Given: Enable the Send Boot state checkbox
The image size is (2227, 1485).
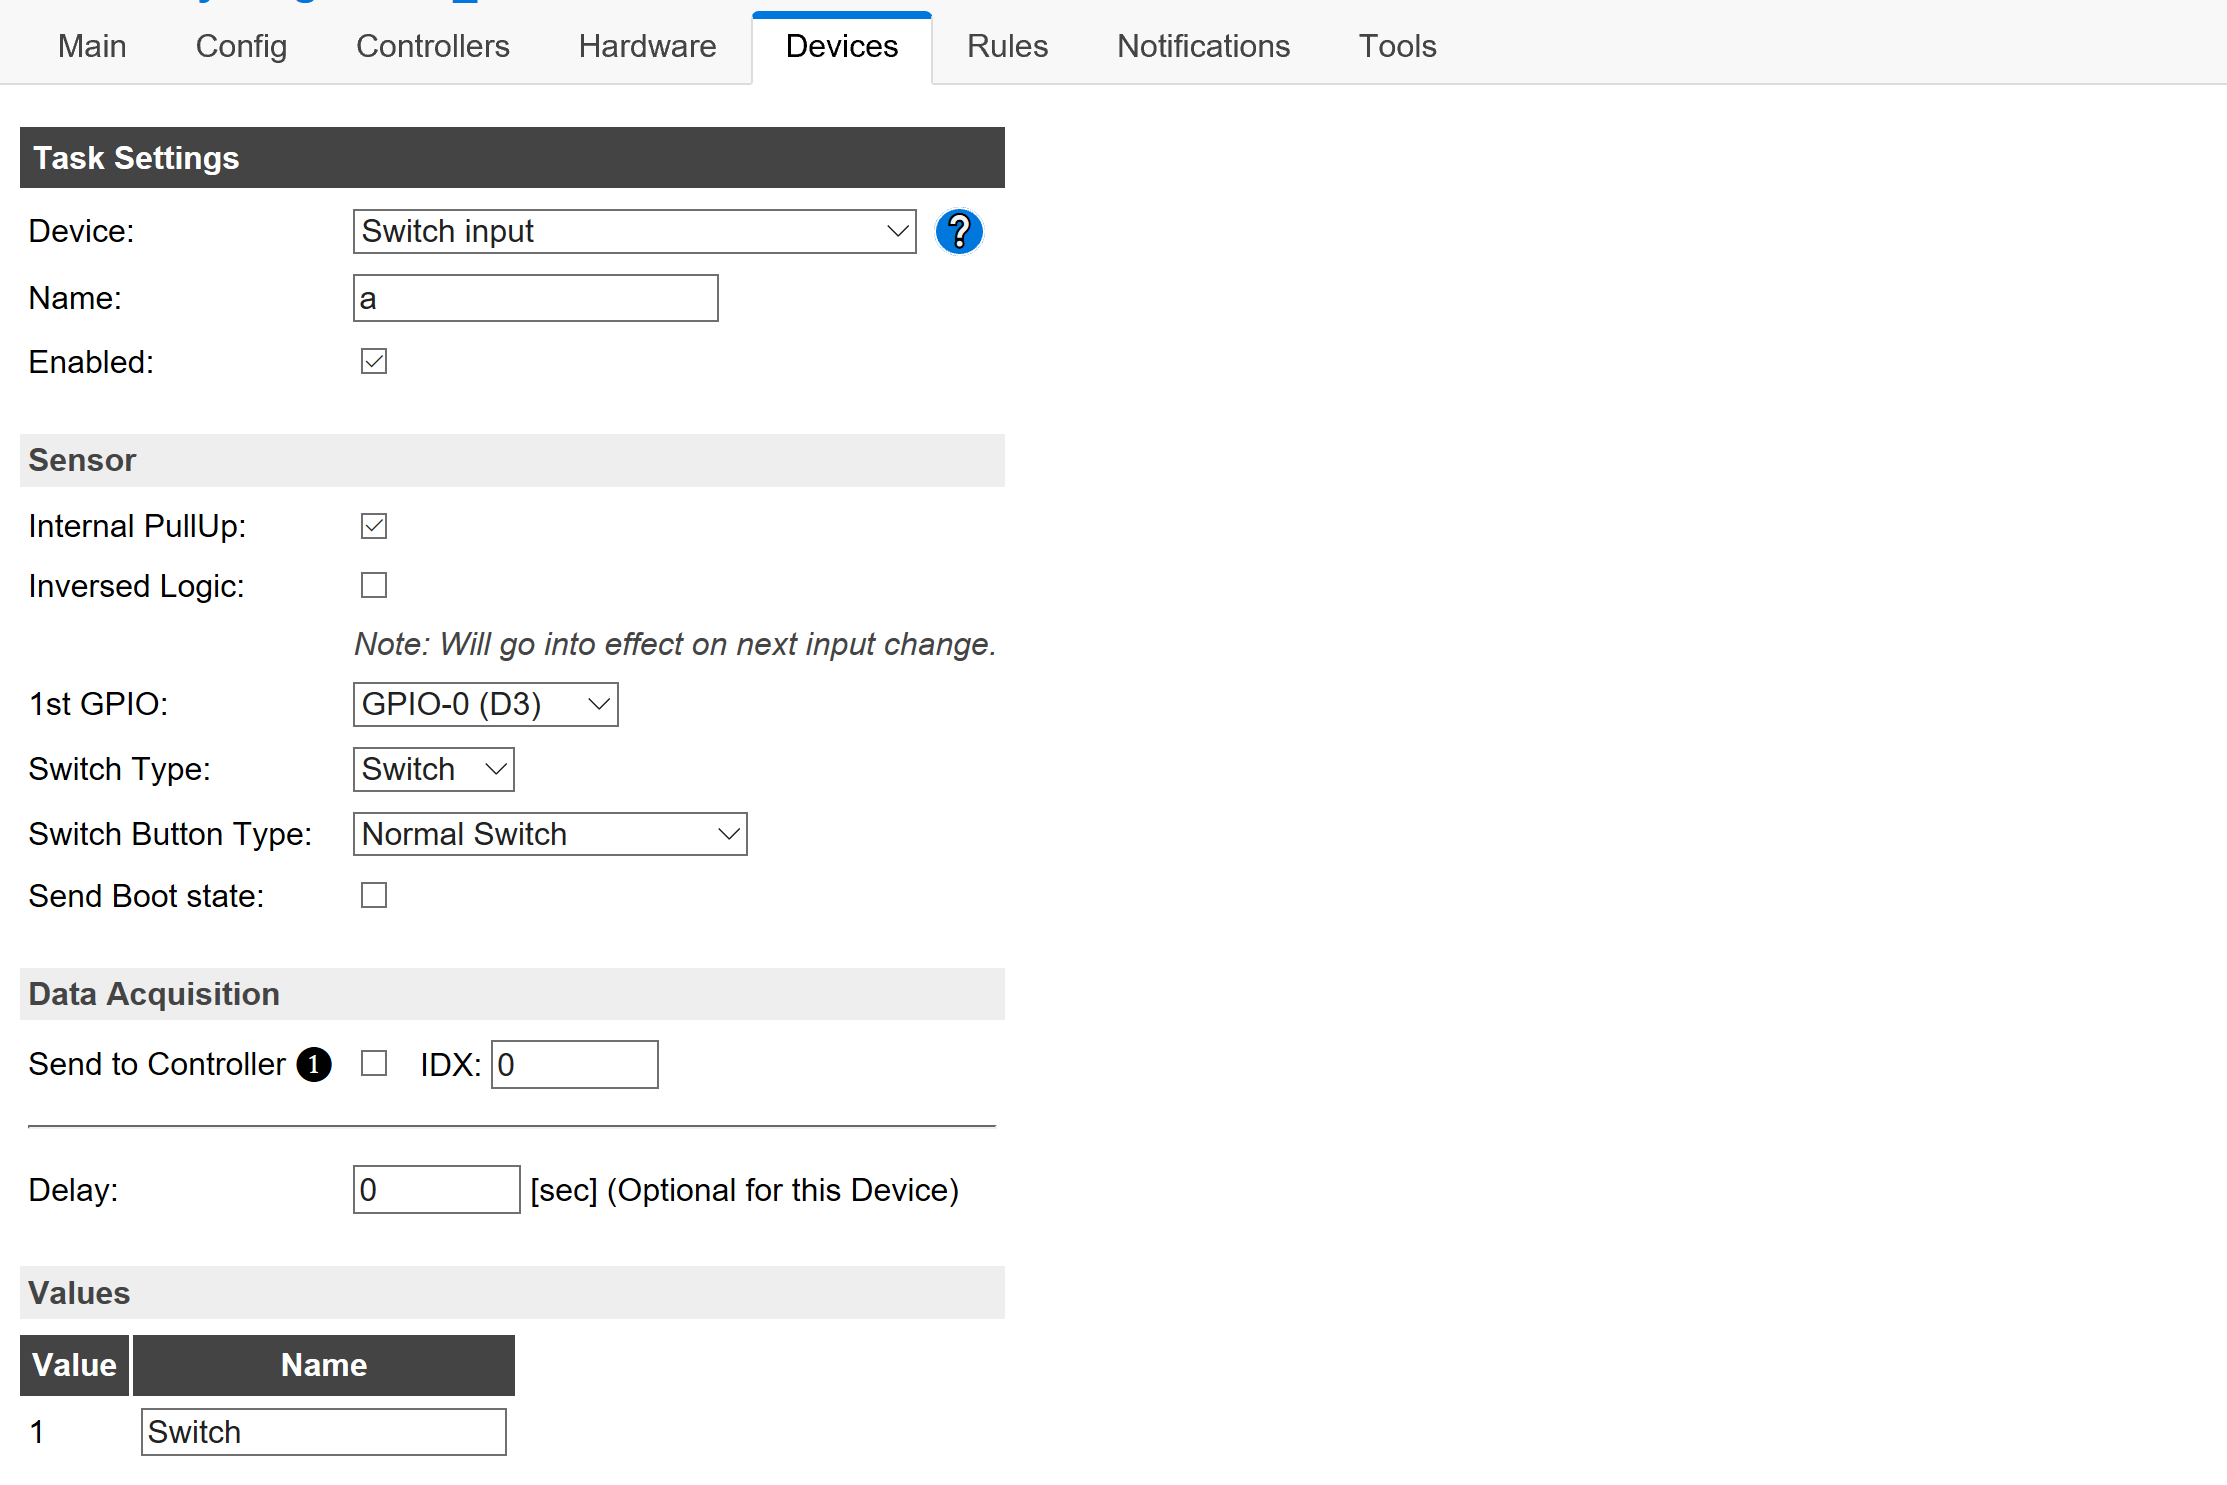Looking at the screenshot, I should (373, 895).
